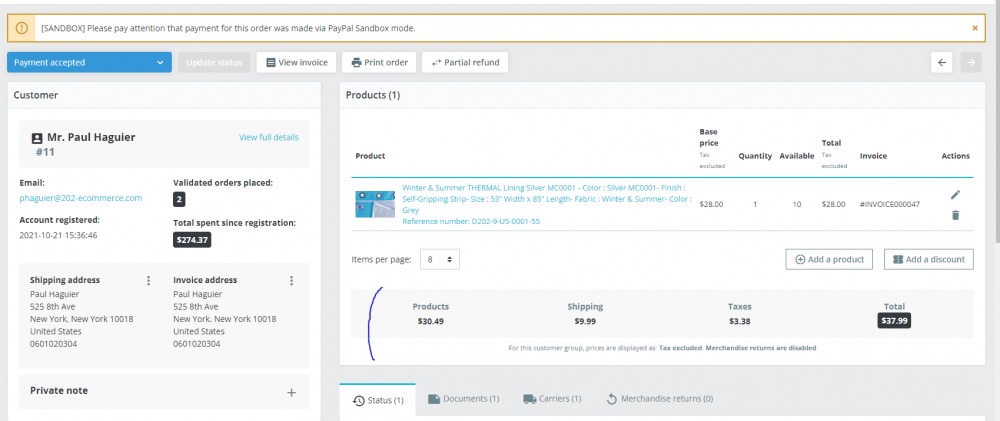Image resolution: width=1000 pixels, height=421 pixels.
Task: Click Add a product button
Action: point(829,260)
